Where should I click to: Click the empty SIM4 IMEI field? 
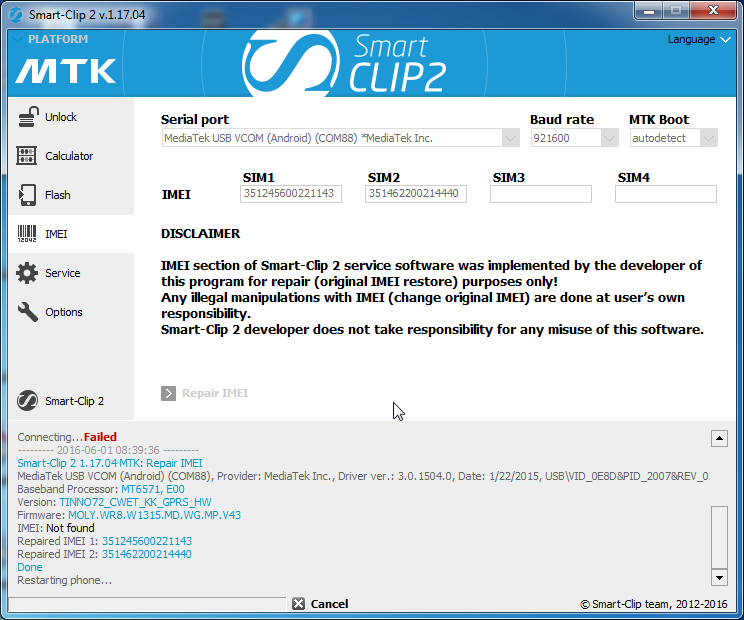pyautogui.click(x=666, y=194)
